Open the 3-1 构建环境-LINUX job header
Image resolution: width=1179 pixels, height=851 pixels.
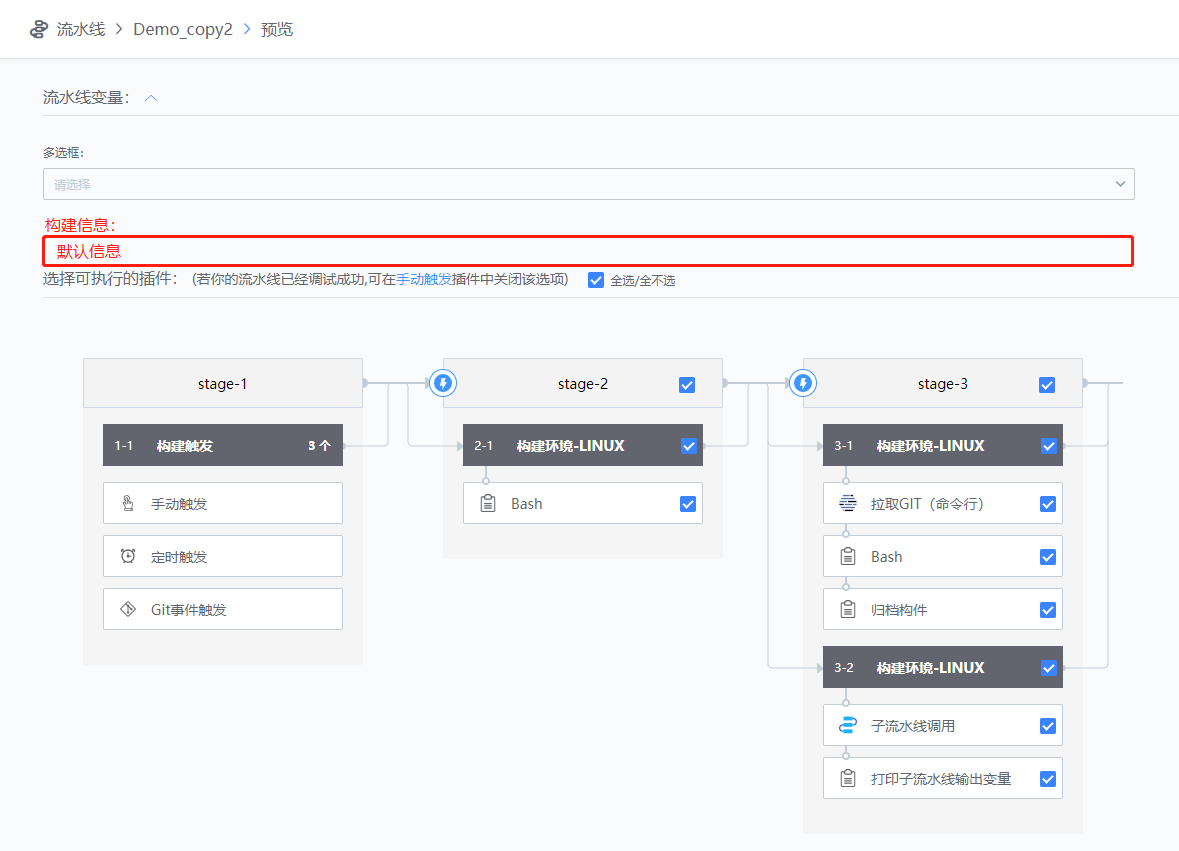pyautogui.click(x=943, y=445)
